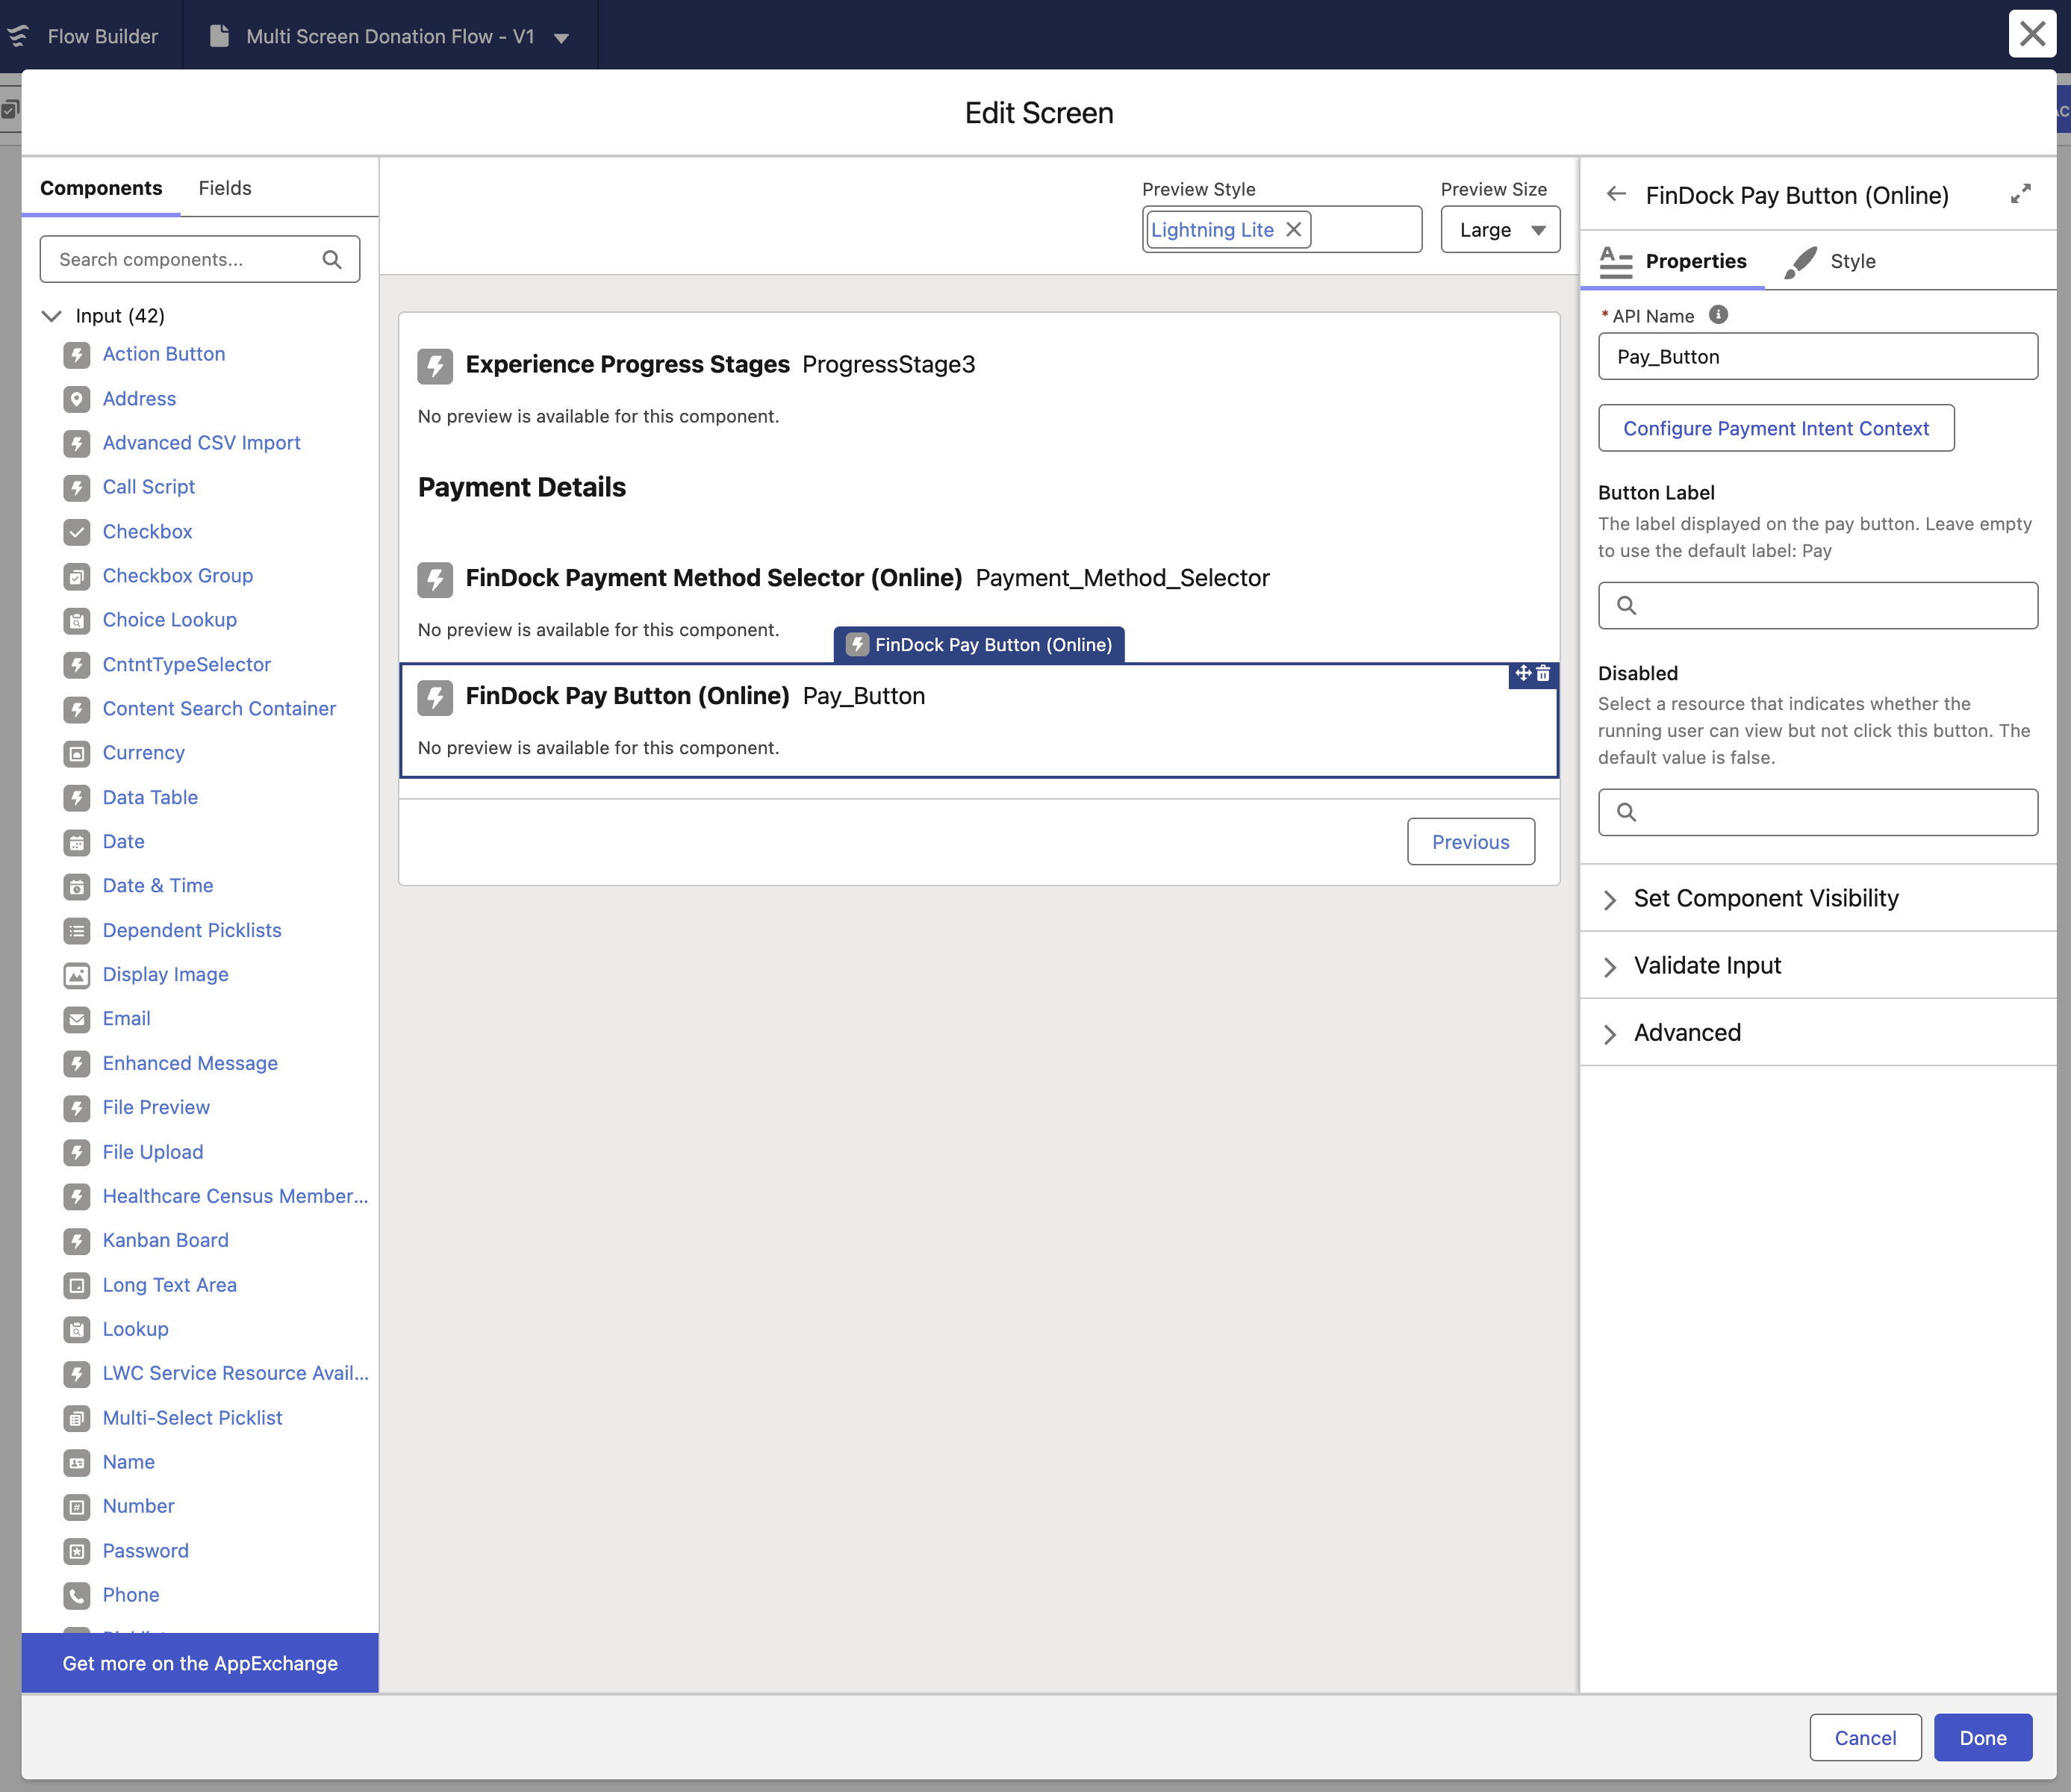
Task: Click the Currency component icon
Action: [x=77, y=753]
